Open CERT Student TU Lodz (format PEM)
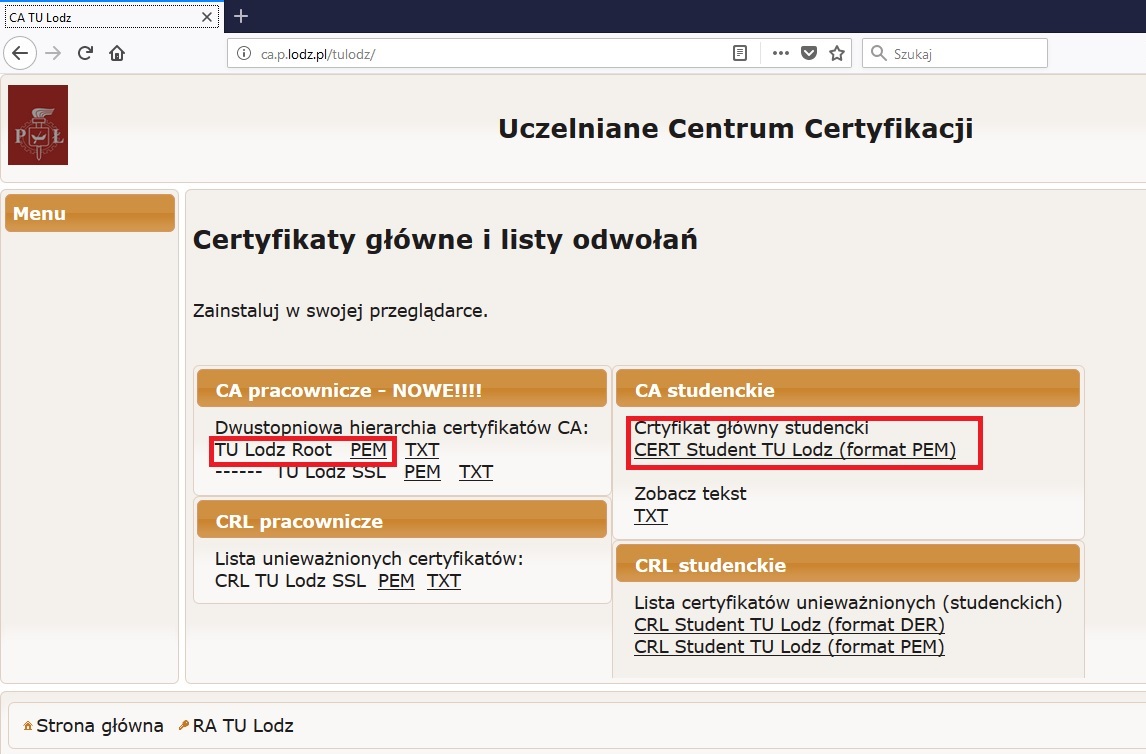The width and height of the screenshot is (1146, 754). tap(795, 450)
